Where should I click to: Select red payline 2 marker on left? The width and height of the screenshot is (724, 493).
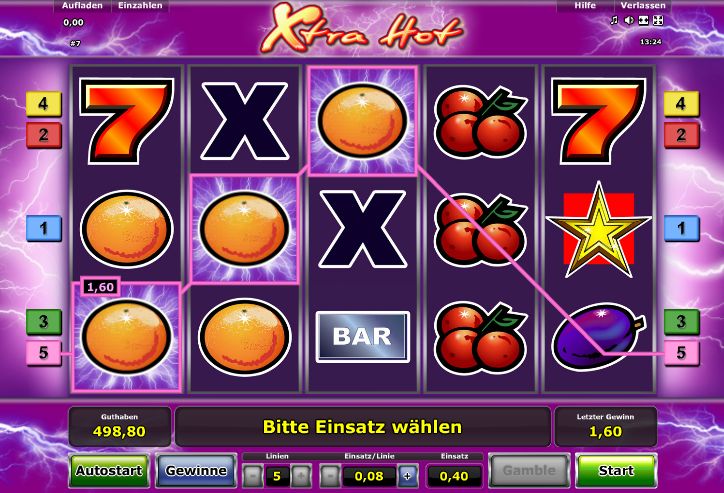(43, 135)
